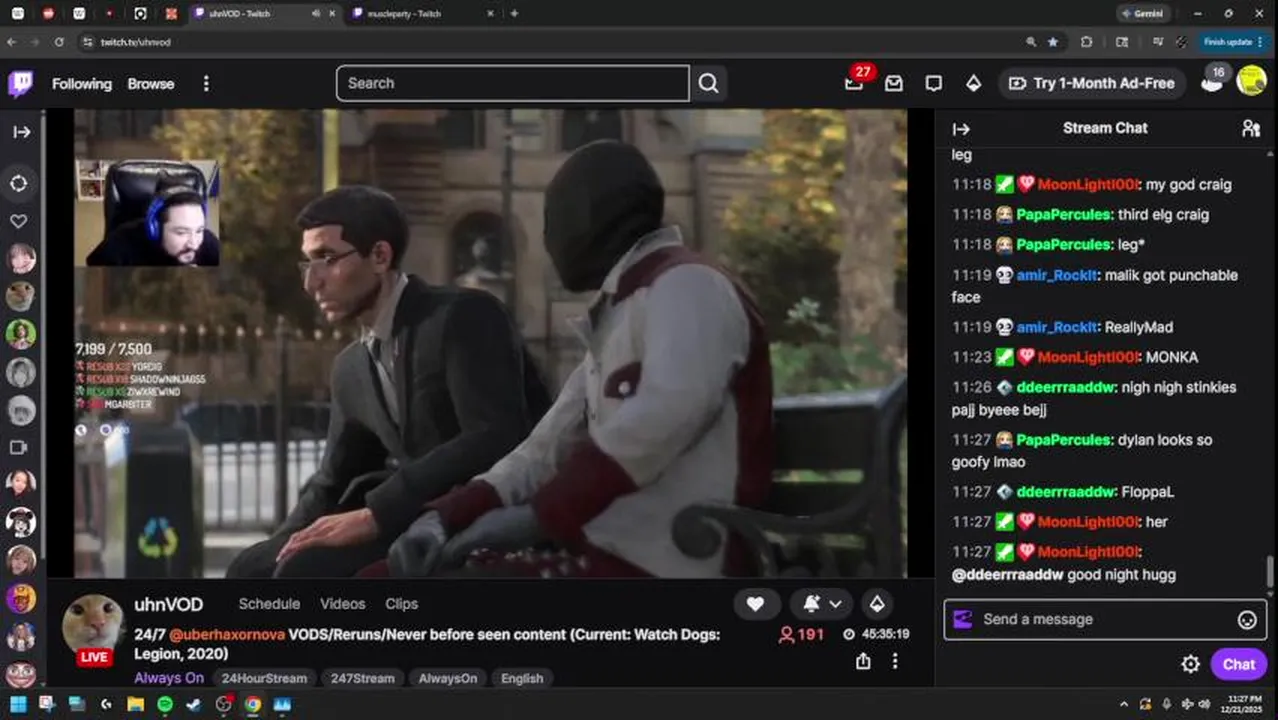Expand the left followed channels sidebar
1278x720 pixels.
21,132
